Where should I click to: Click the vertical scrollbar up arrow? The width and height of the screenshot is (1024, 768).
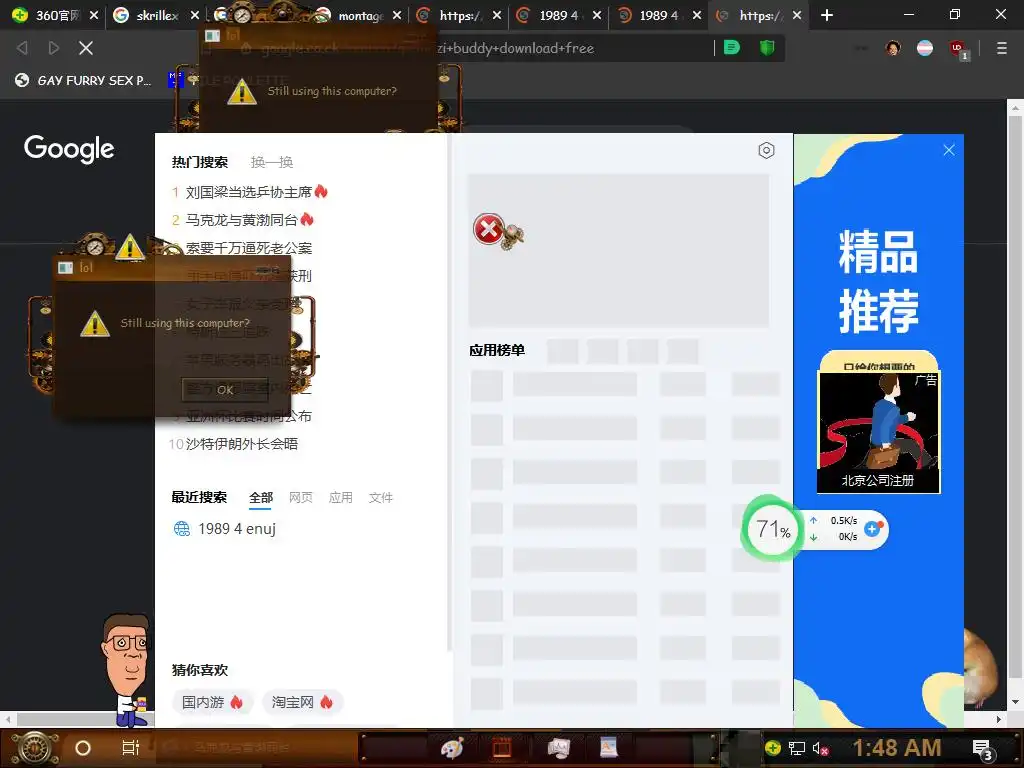tap(1015, 108)
